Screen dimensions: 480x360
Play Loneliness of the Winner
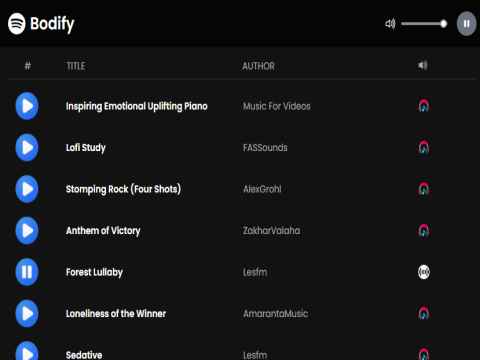pyautogui.click(x=27, y=313)
